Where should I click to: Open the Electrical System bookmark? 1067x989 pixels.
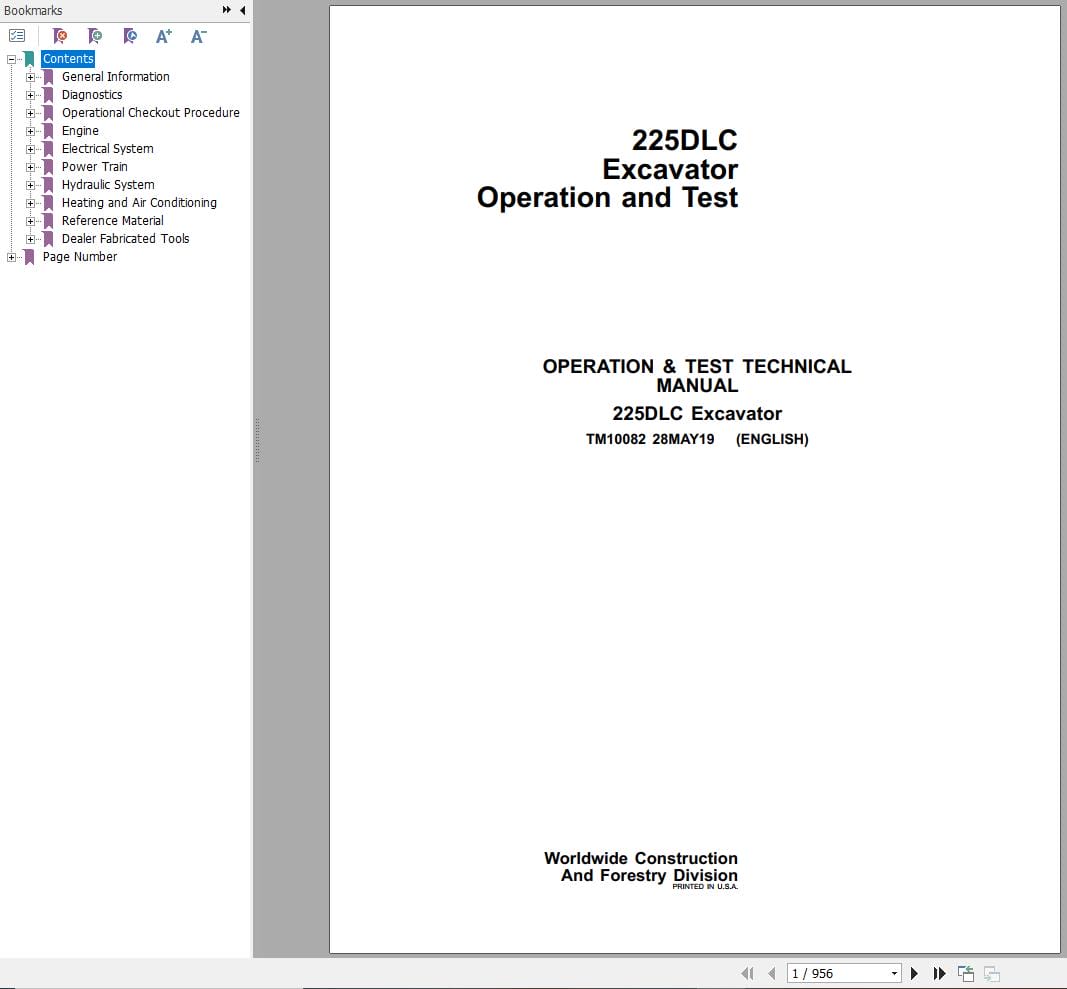(108, 148)
